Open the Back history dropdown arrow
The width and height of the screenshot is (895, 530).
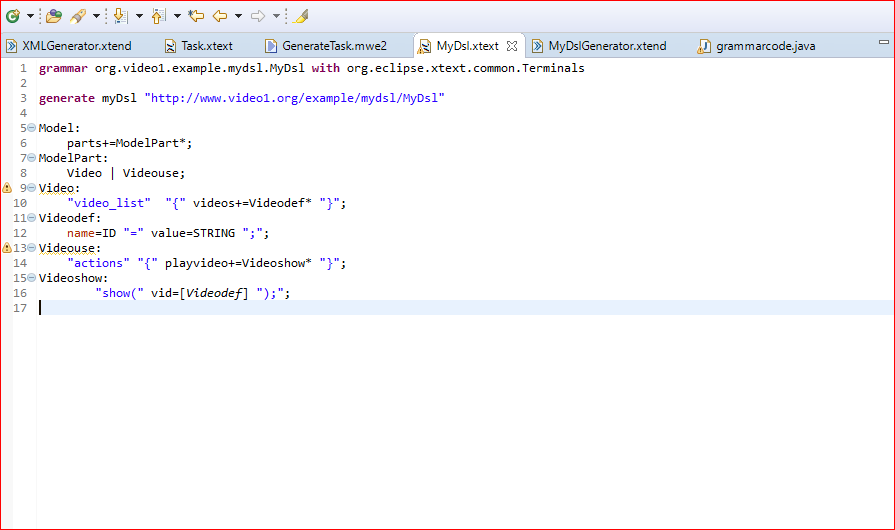pyautogui.click(x=239, y=17)
